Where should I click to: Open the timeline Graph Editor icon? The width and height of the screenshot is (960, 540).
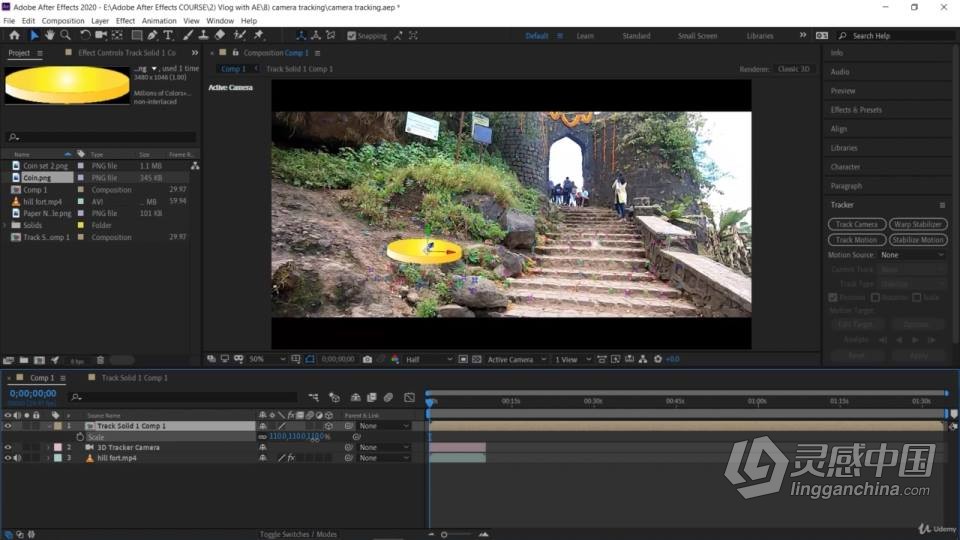(x=410, y=397)
